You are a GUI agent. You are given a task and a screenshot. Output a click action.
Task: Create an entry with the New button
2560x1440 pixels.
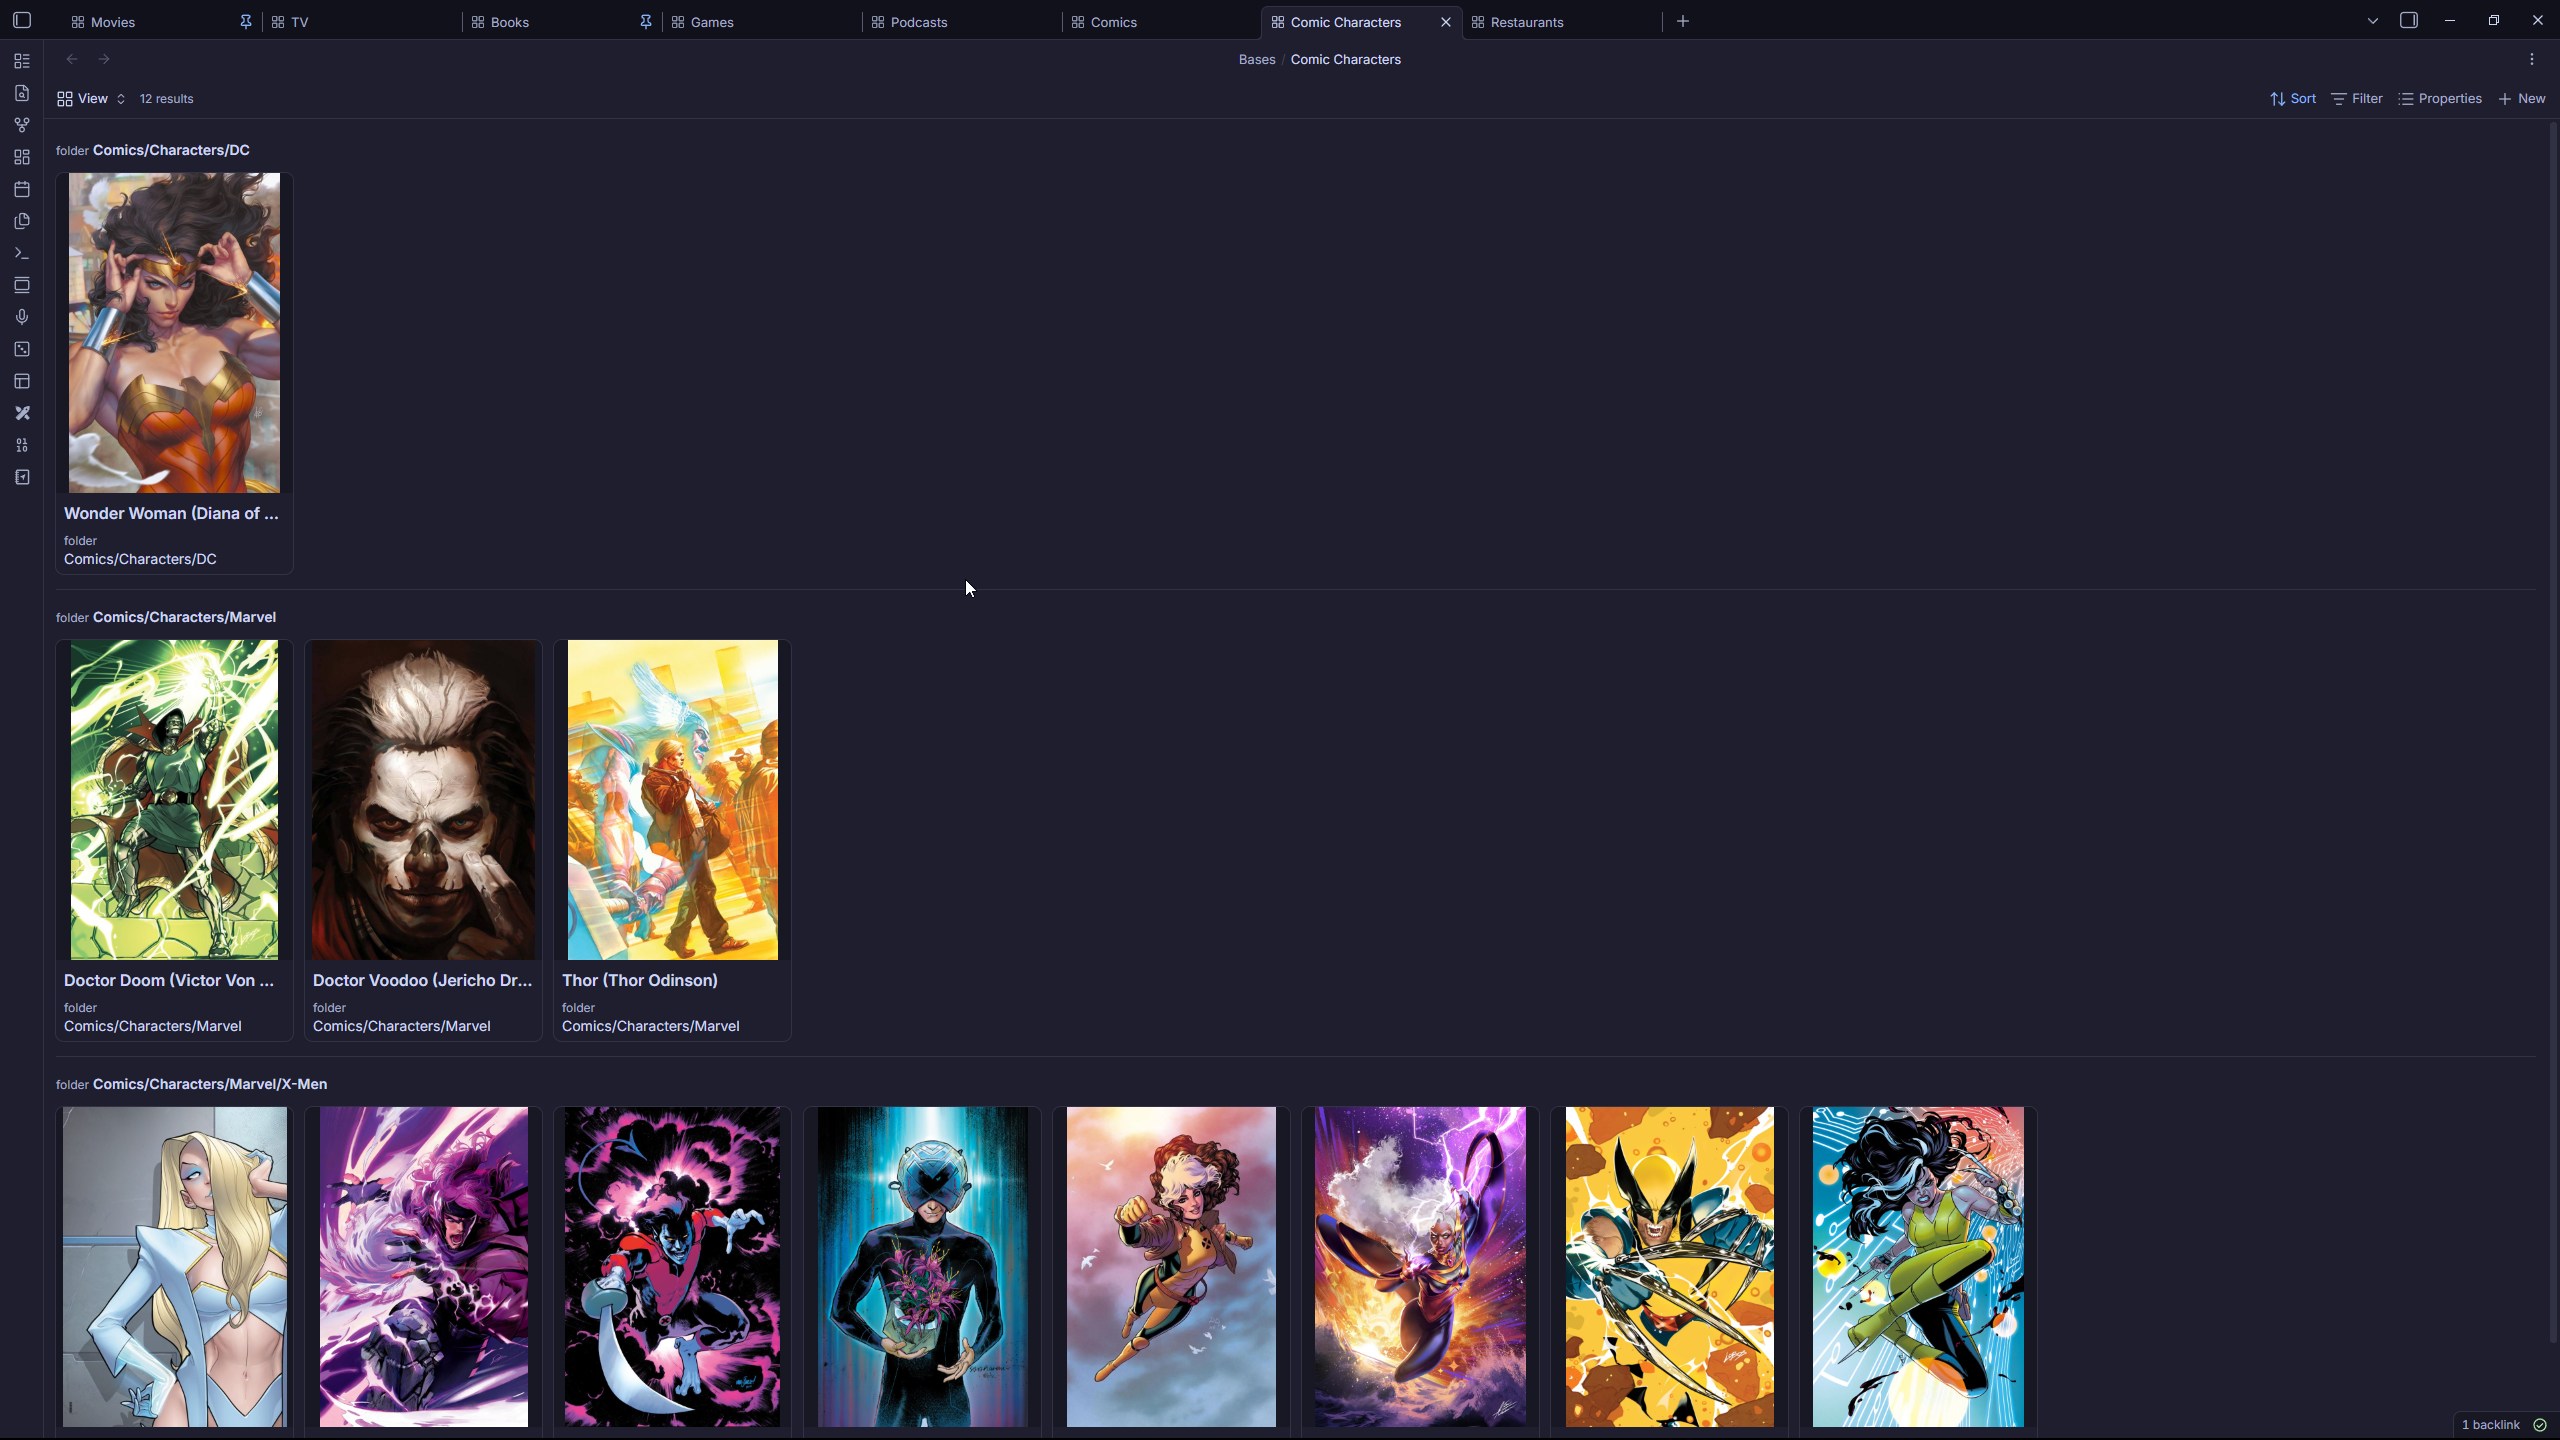click(x=2522, y=99)
